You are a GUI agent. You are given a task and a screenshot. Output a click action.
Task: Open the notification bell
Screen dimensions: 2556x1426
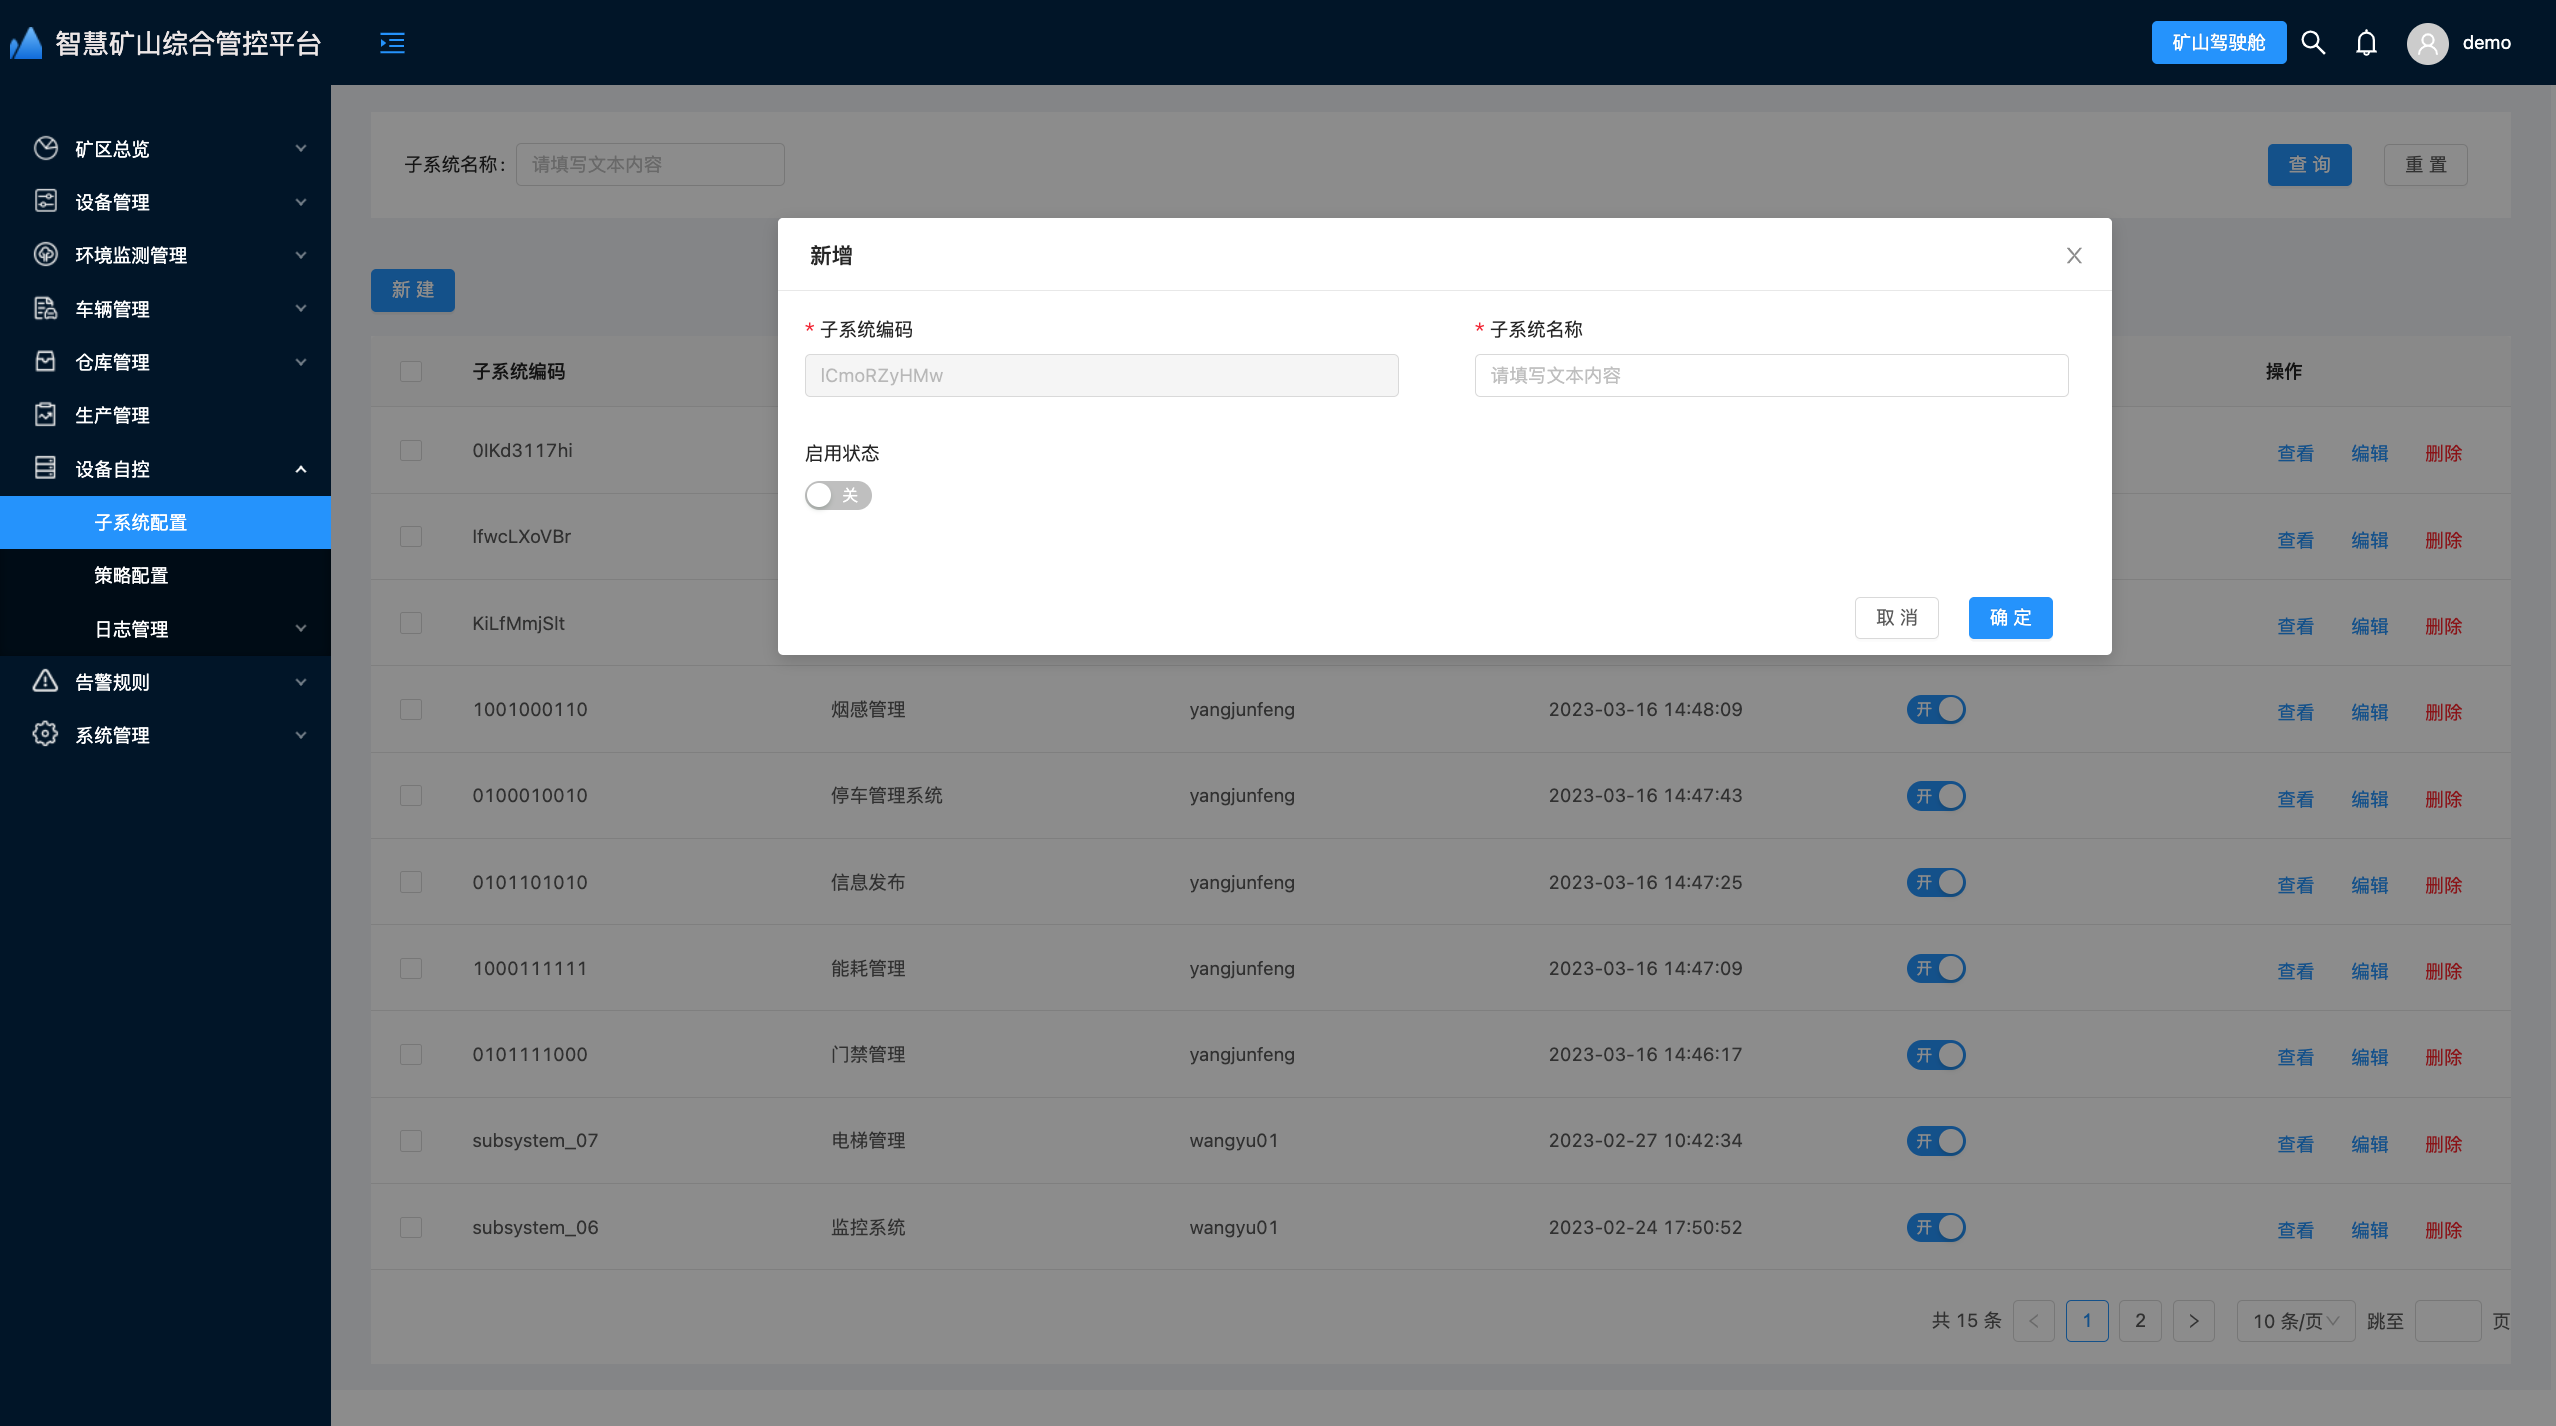(x=2366, y=43)
